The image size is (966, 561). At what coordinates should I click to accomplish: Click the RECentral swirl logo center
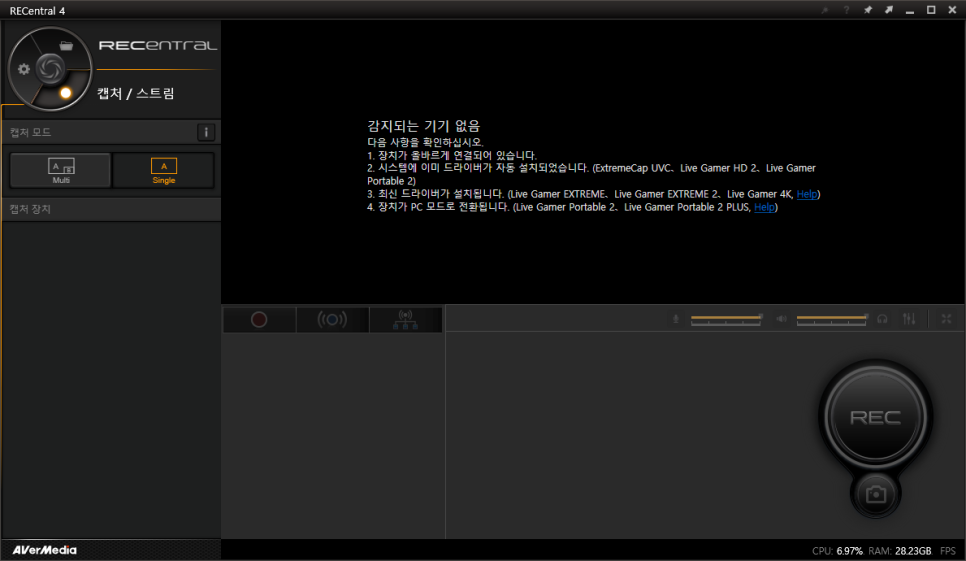[50, 68]
